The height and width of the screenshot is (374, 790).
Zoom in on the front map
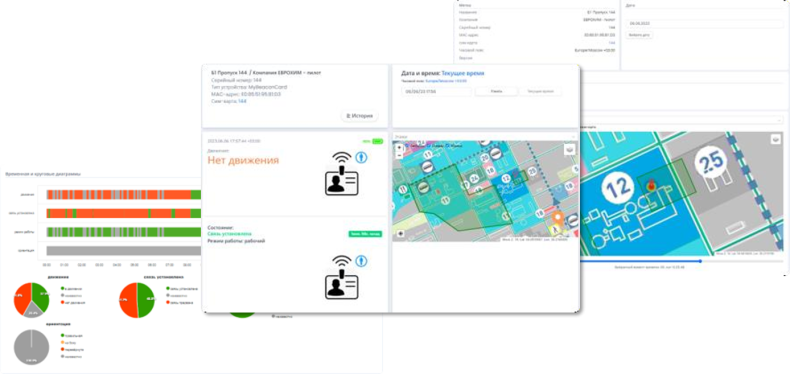[399, 148]
